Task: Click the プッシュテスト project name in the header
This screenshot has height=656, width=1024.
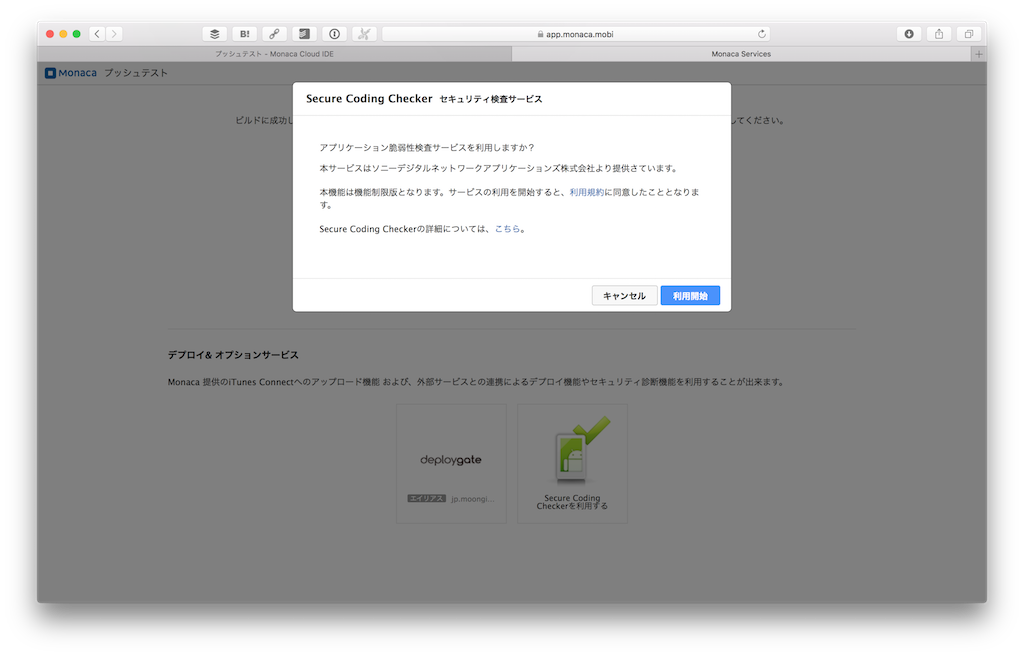Action: point(136,73)
